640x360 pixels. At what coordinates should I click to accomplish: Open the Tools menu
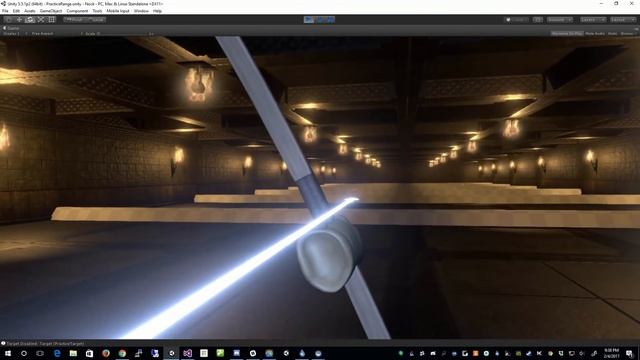coord(97,11)
